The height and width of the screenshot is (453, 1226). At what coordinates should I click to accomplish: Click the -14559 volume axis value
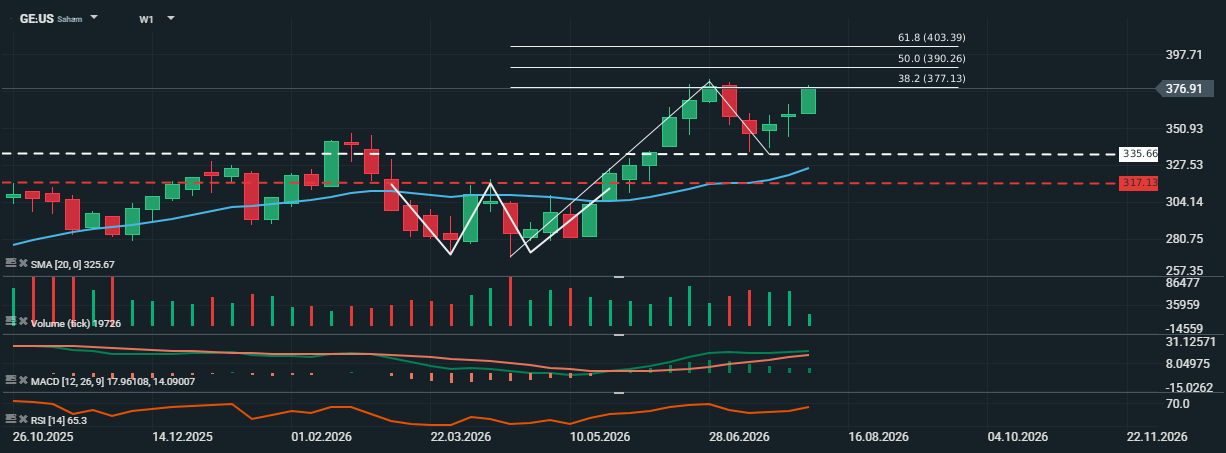(1184, 328)
